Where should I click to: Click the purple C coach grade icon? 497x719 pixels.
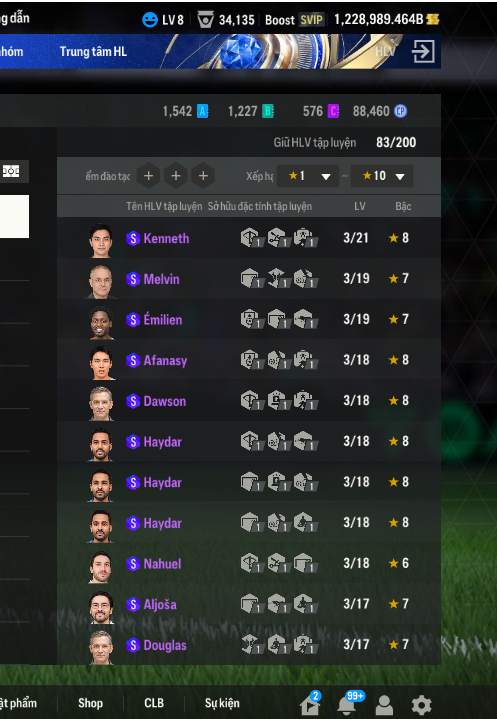click(x=333, y=111)
